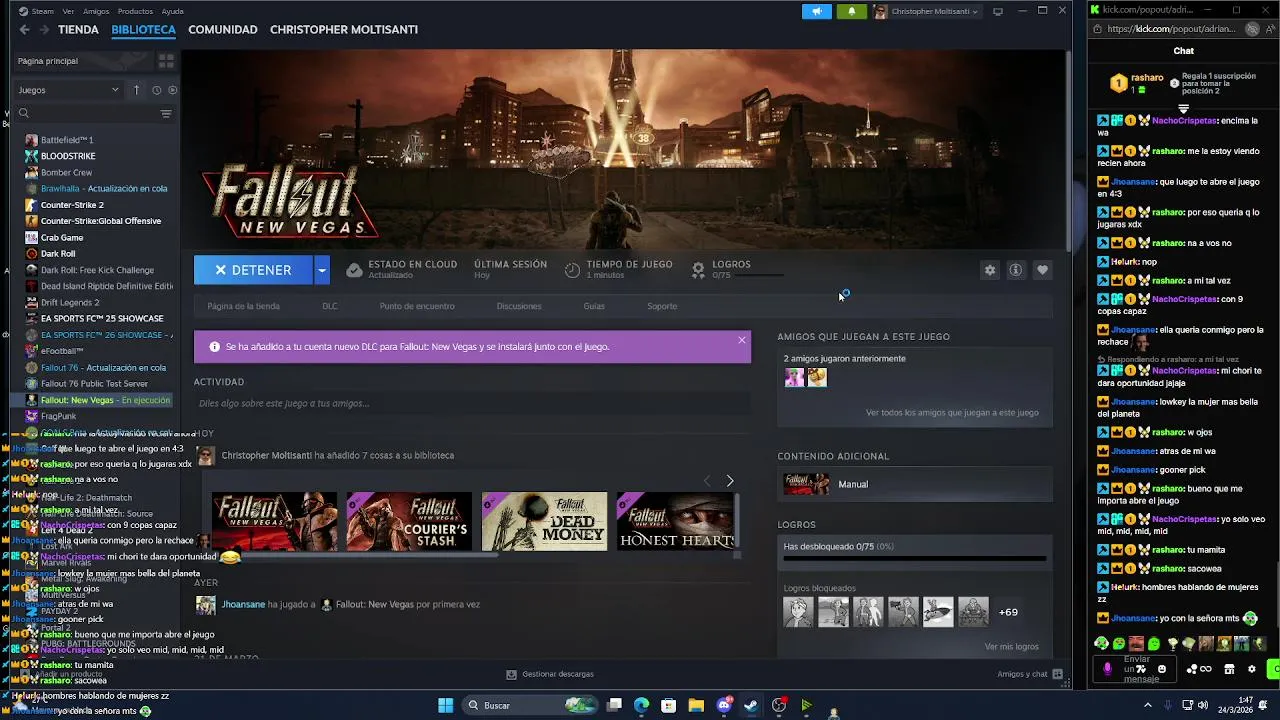Screen dimensions: 1280x720
Task: Open the DLC tab for the game
Action: click(330, 306)
